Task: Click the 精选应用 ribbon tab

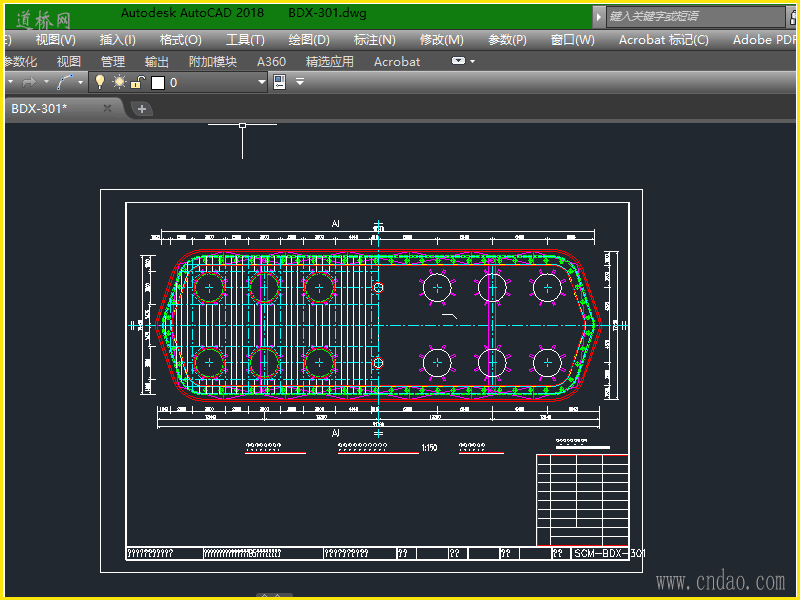Action: pyautogui.click(x=329, y=61)
